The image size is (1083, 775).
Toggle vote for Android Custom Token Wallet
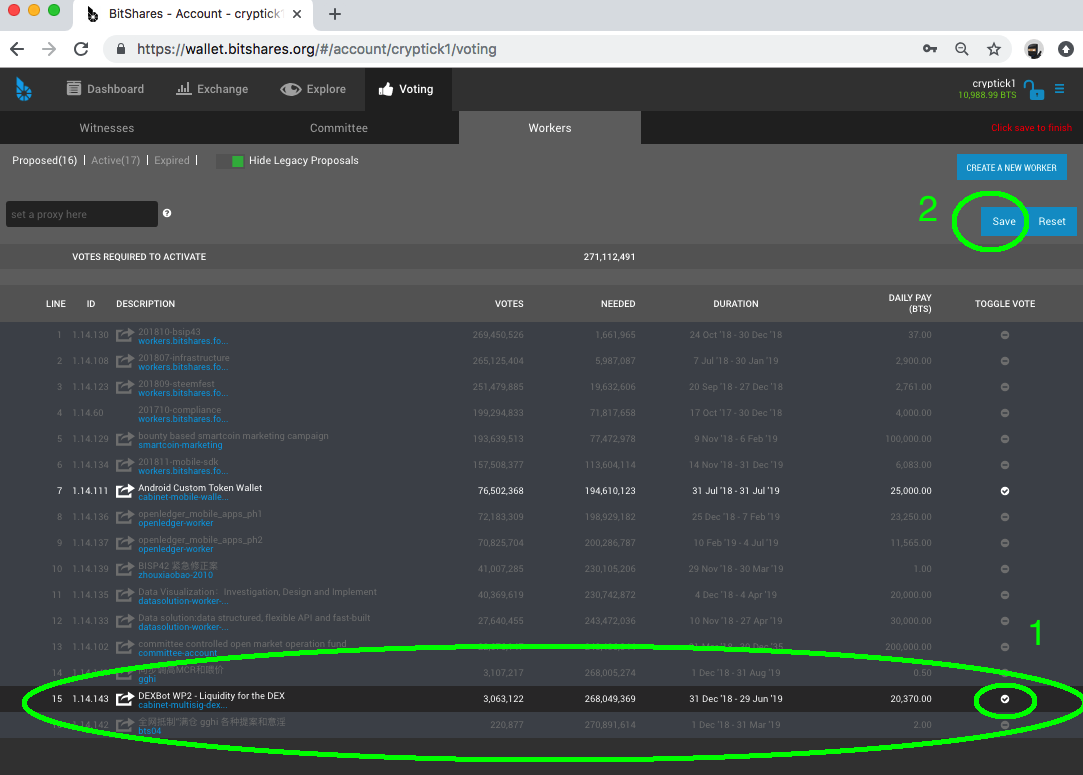pos(1005,491)
